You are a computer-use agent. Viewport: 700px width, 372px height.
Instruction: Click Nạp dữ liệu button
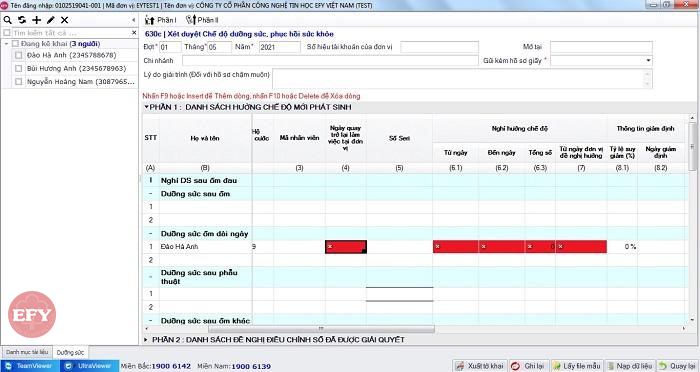[x=630, y=366]
